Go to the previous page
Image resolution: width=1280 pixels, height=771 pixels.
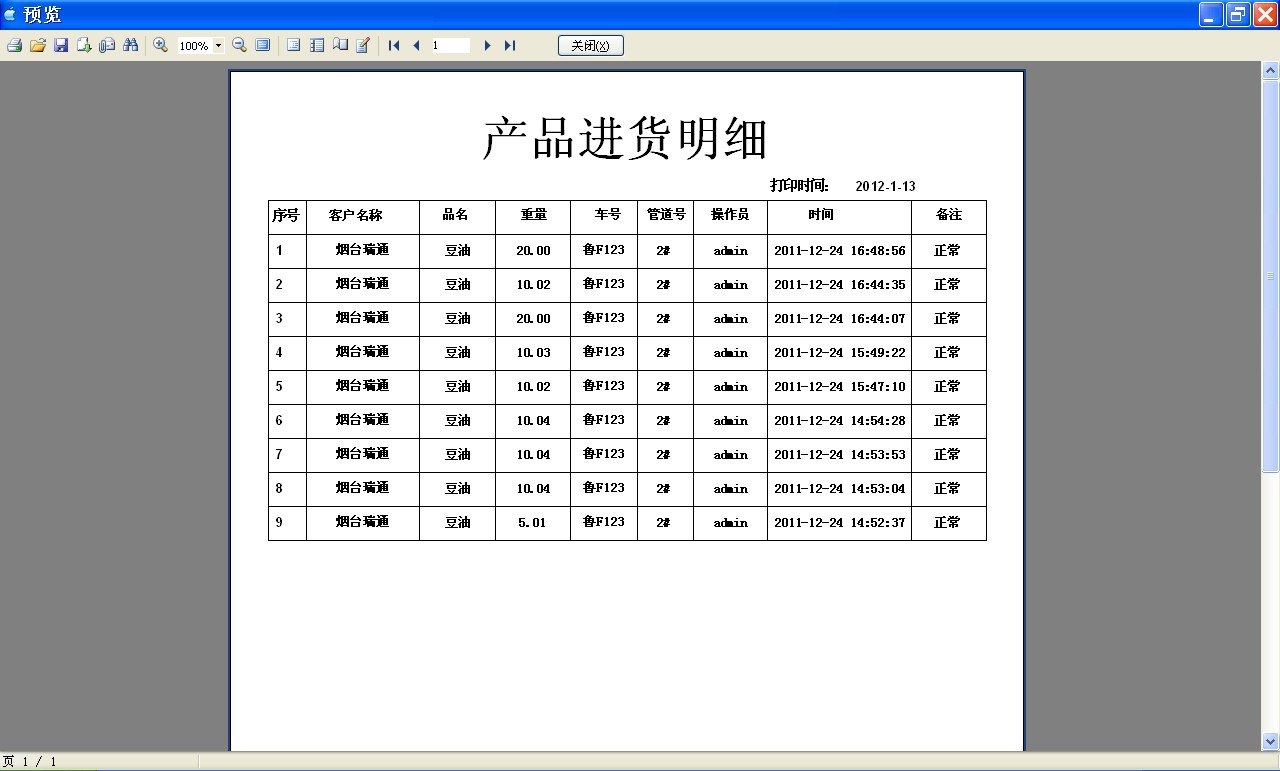(416, 45)
